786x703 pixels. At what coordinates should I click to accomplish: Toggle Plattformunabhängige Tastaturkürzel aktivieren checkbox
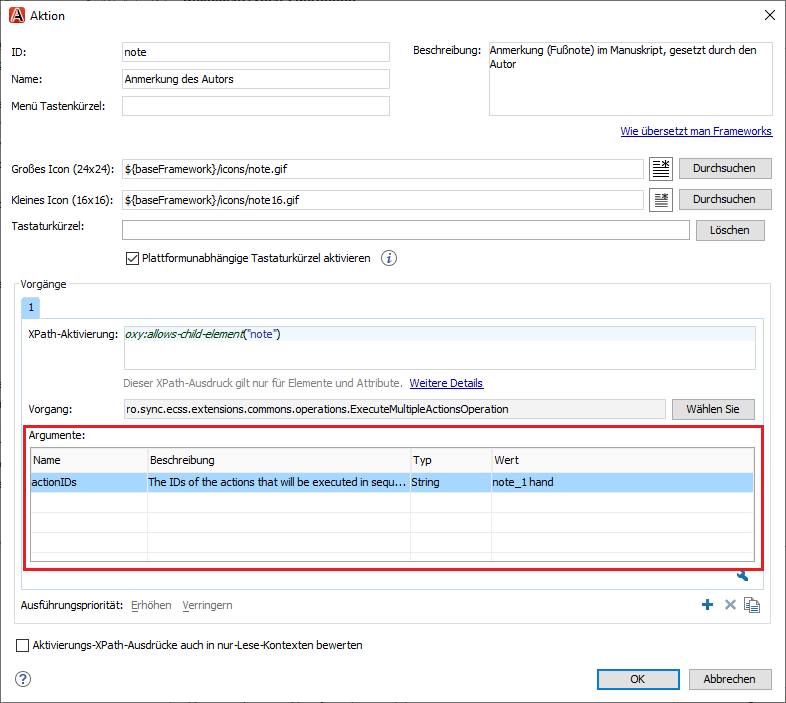tap(132, 258)
